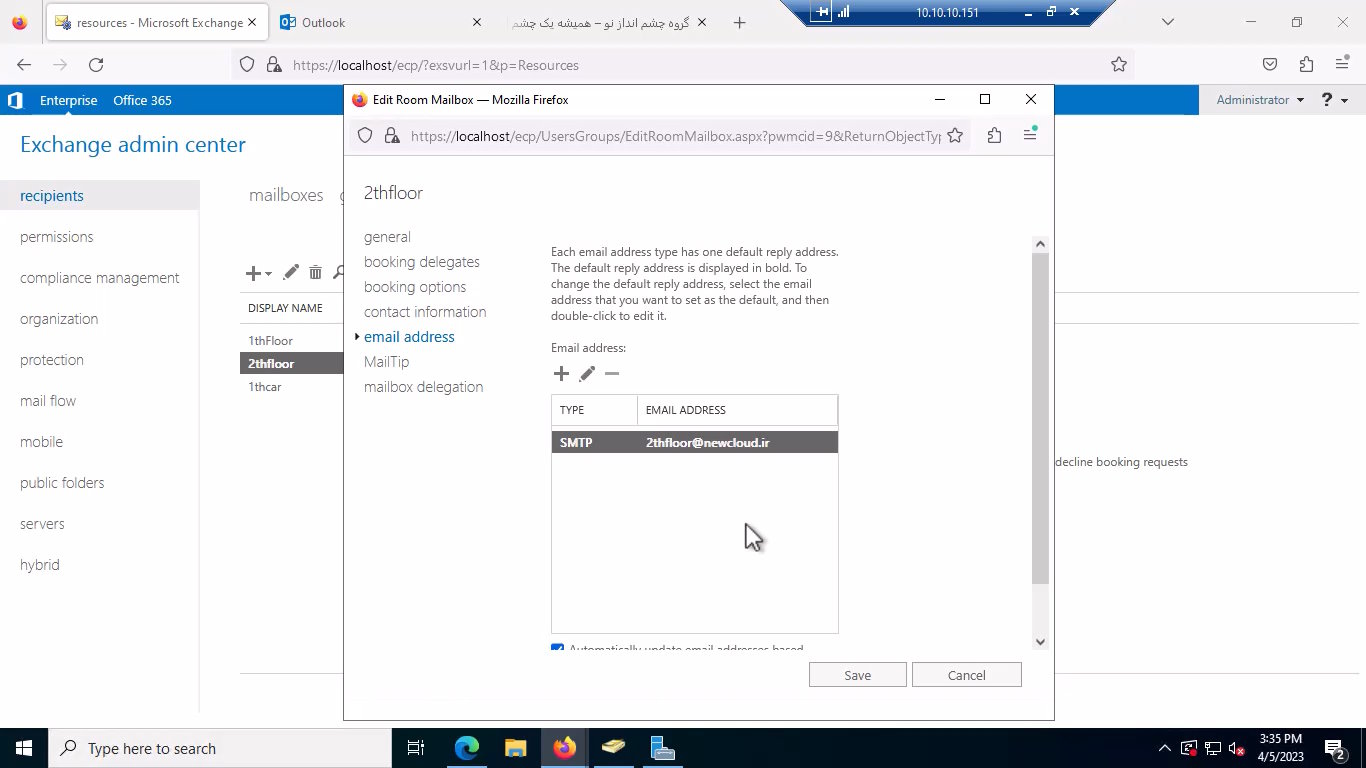The image size is (1366, 768).
Task: Click Office 365 link in header
Action: click(x=142, y=100)
